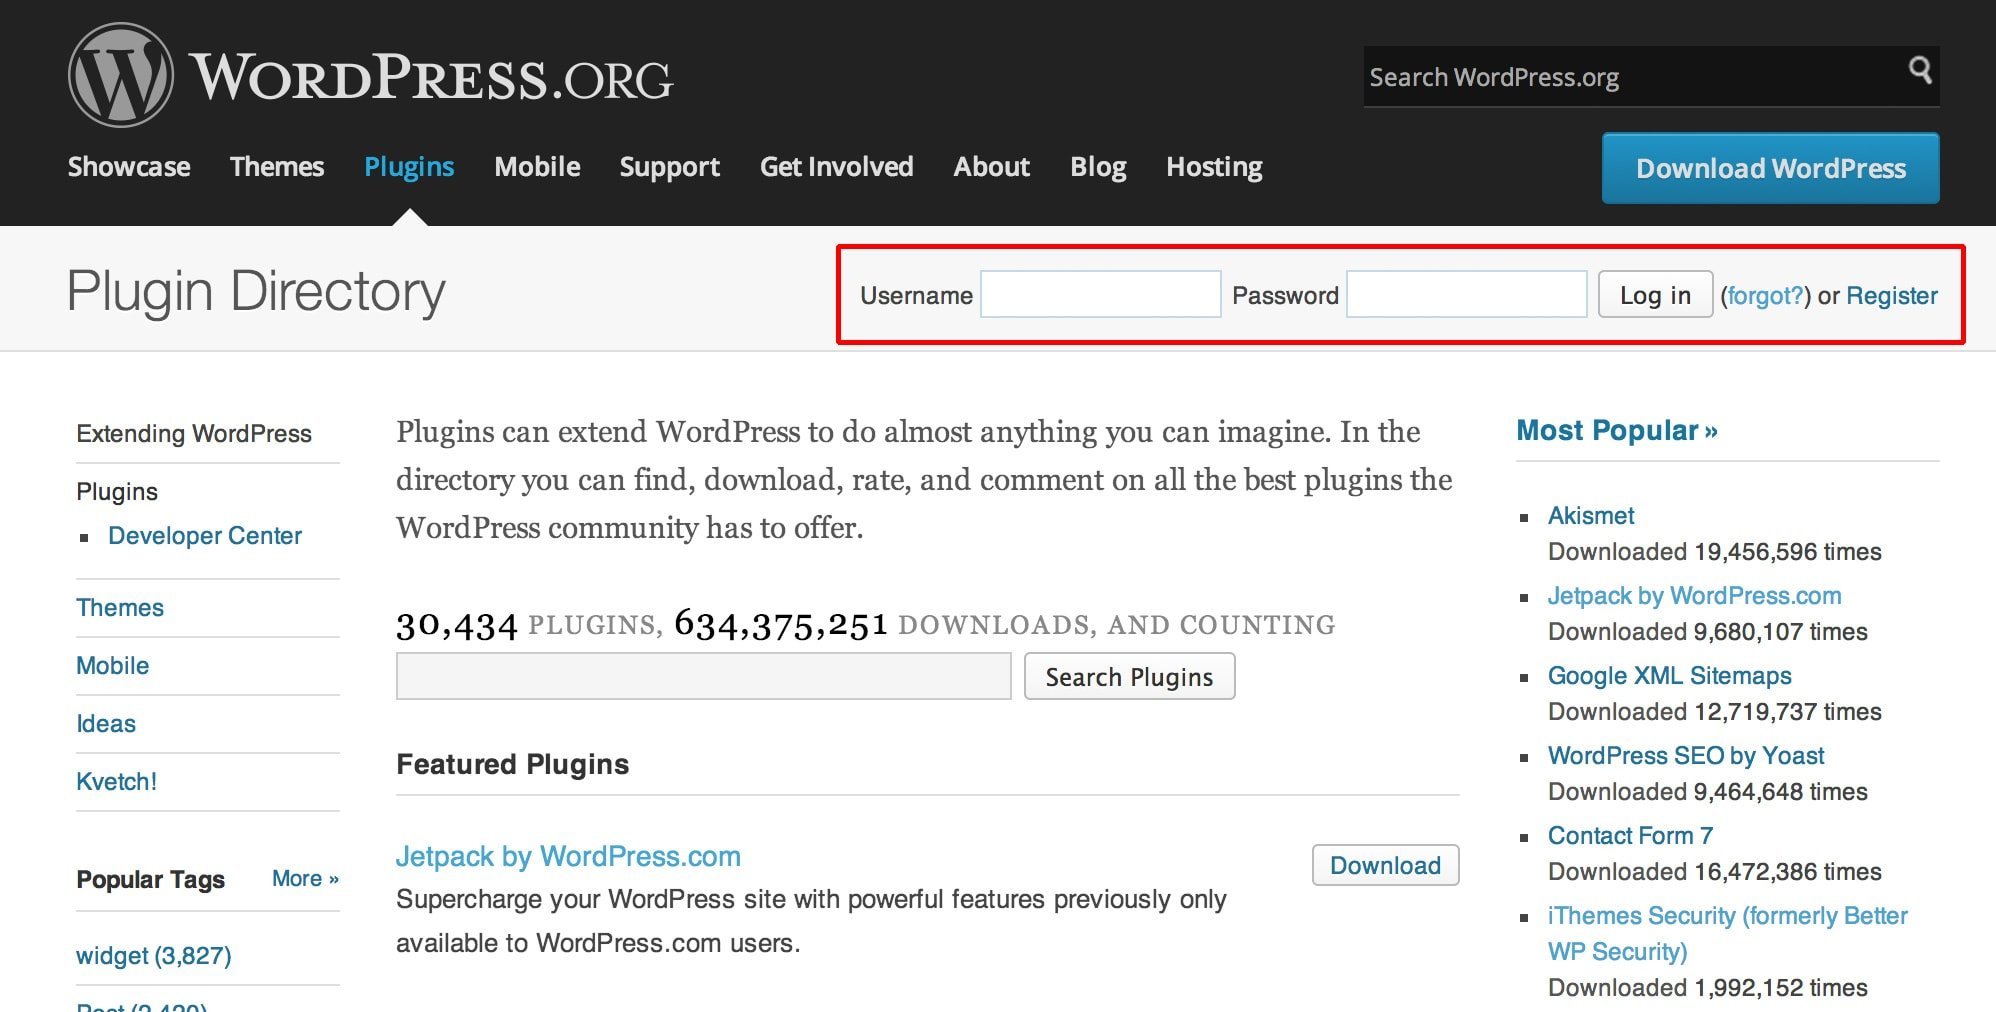
Task: Click the forgot? password link
Action: (1765, 296)
